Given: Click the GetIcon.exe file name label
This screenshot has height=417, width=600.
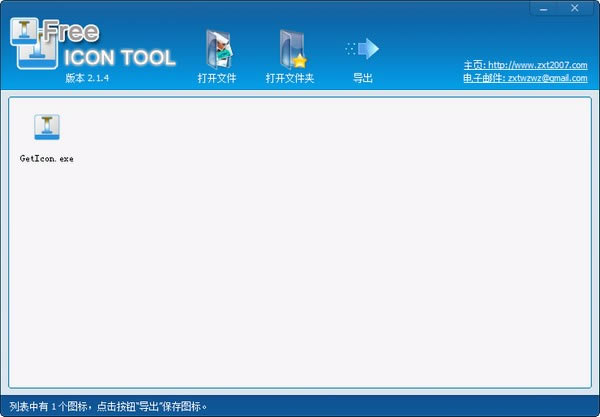Looking at the screenshot, I should pyautogui.click(x=47, y=159).
